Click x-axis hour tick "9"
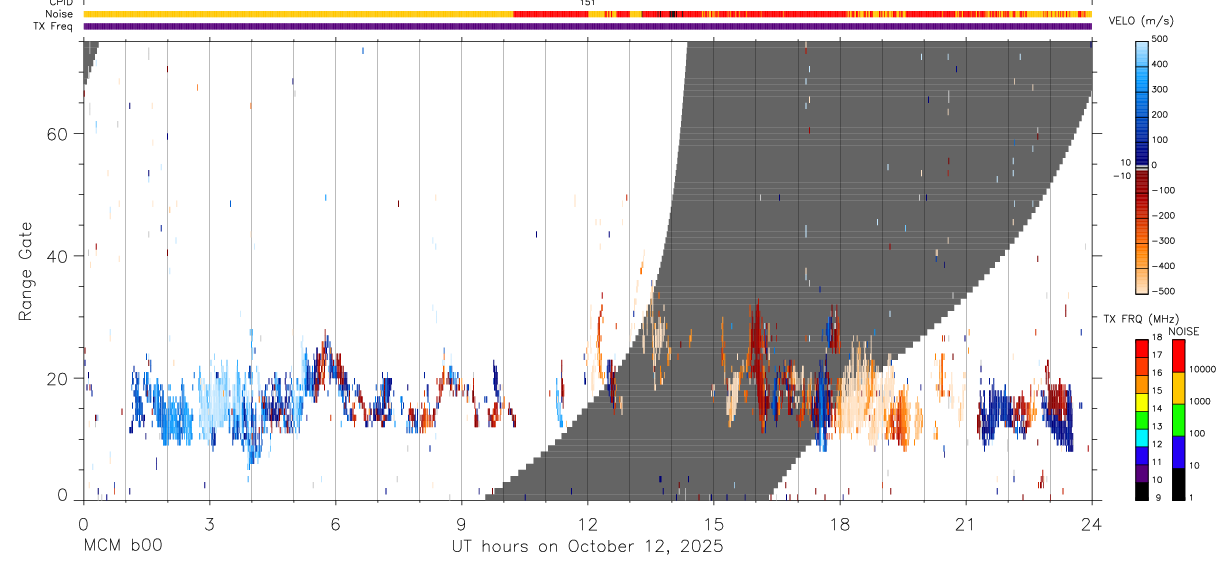The image size is (1228, 567). click(461, 524)
